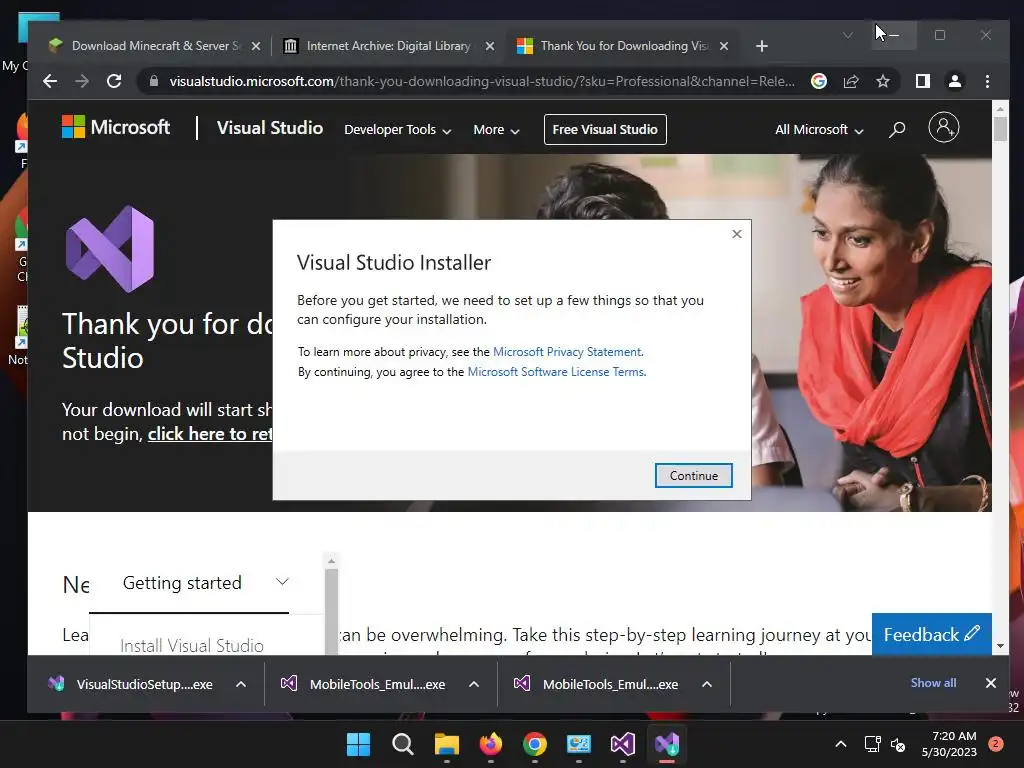
Task: Open File Explorer from taskbar
Action: click(x=447, y=744)
